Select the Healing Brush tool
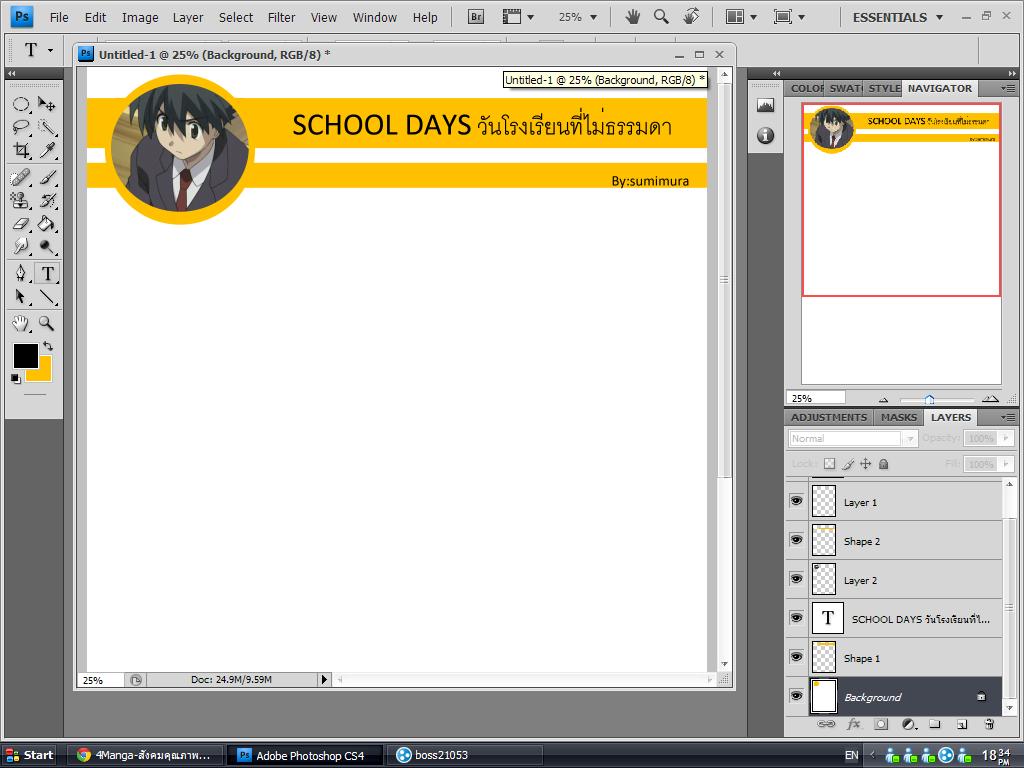The image size is (1024, 768). click(21, 177)
